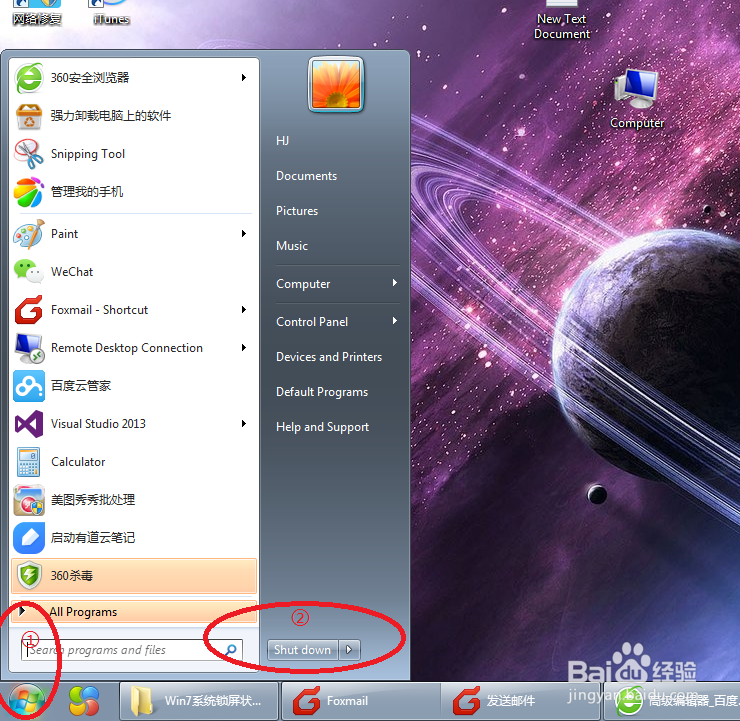
Task: Launch the Calculator icon
Action: pos(29,462)
